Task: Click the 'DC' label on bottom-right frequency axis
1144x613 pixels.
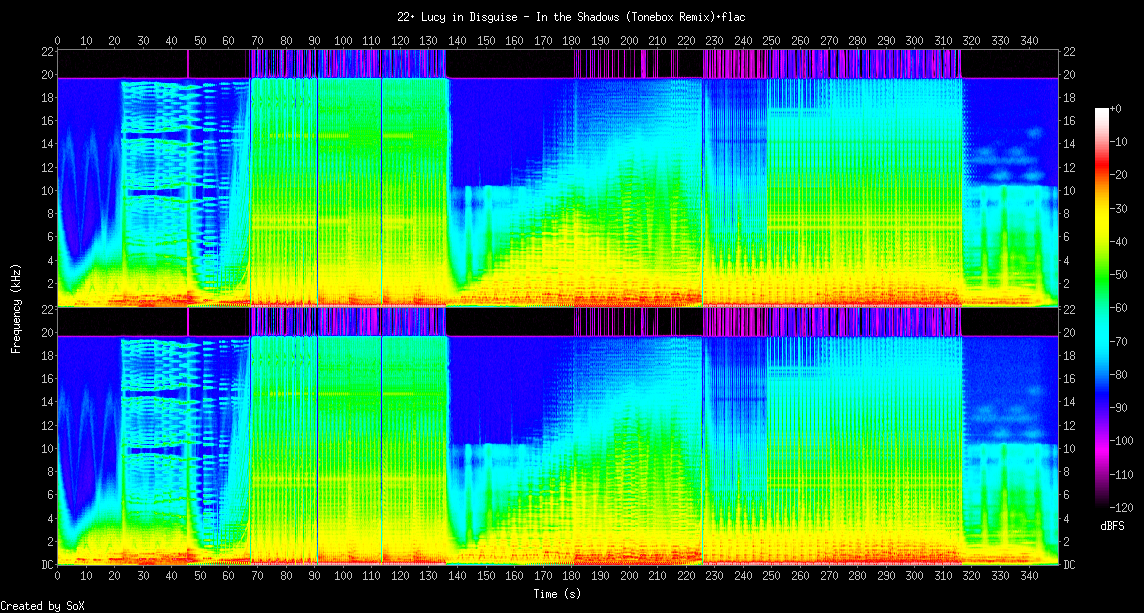Action: click(x=1070, y=565)
